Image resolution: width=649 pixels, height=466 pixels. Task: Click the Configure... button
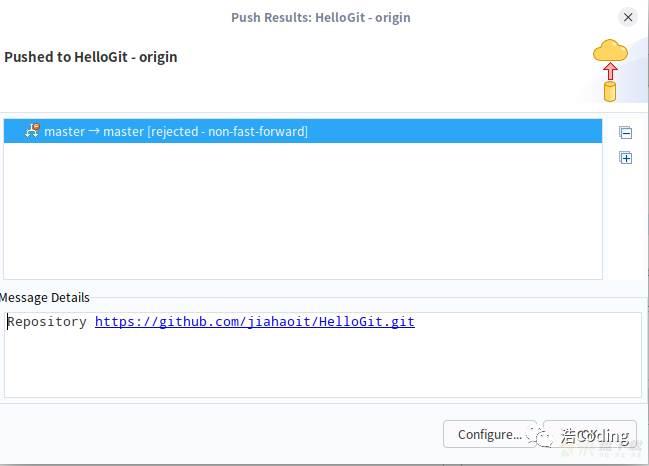point(490,434)
